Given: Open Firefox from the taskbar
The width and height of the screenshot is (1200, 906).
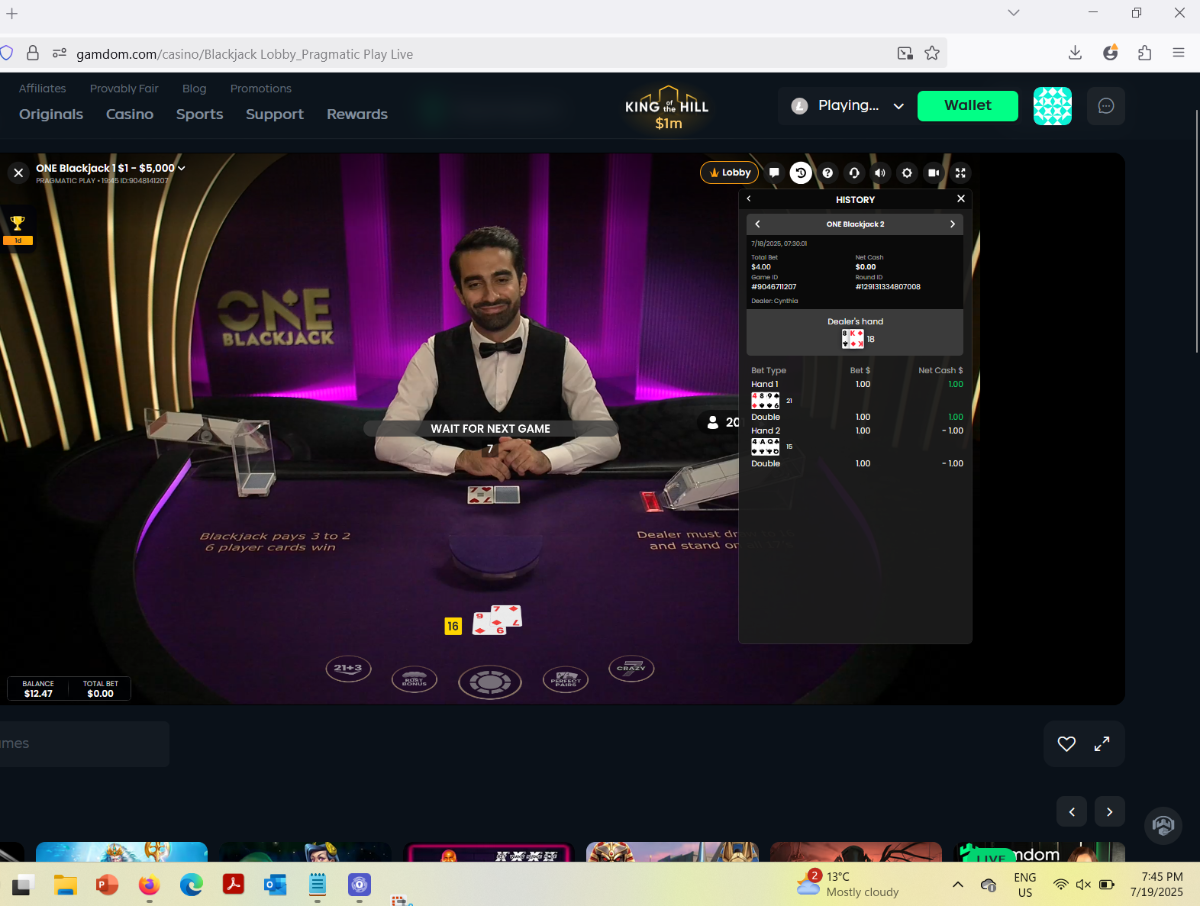Looking at the screenshot, I should [149, 885].
